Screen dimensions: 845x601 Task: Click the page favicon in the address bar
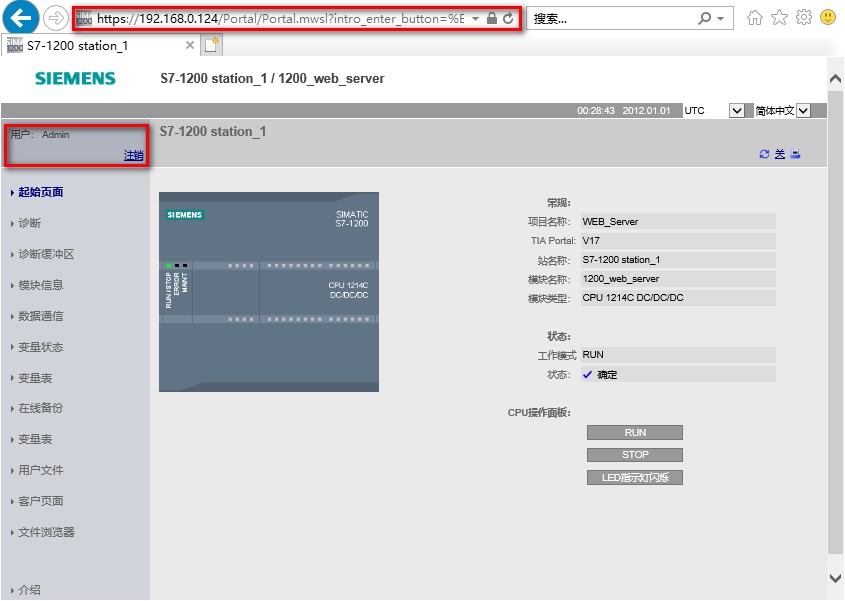pos(84,19)
